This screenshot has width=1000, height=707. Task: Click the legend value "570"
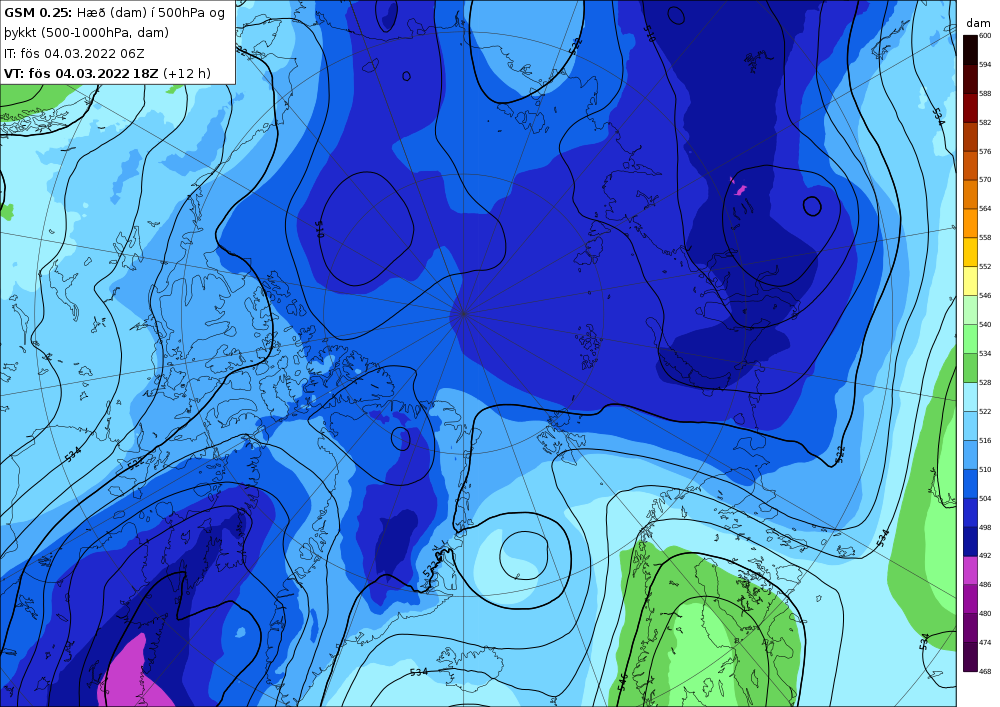985,180
